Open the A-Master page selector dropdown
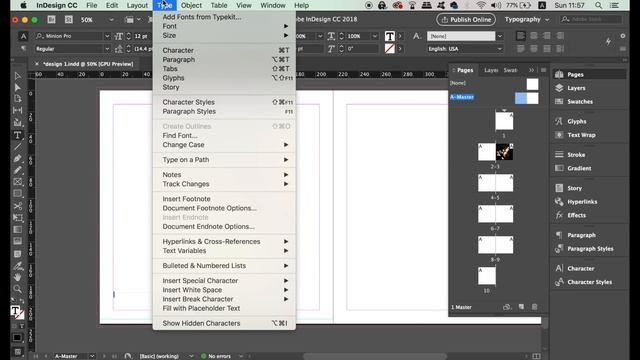Viewport: 640px width, 360px height. 92,356
